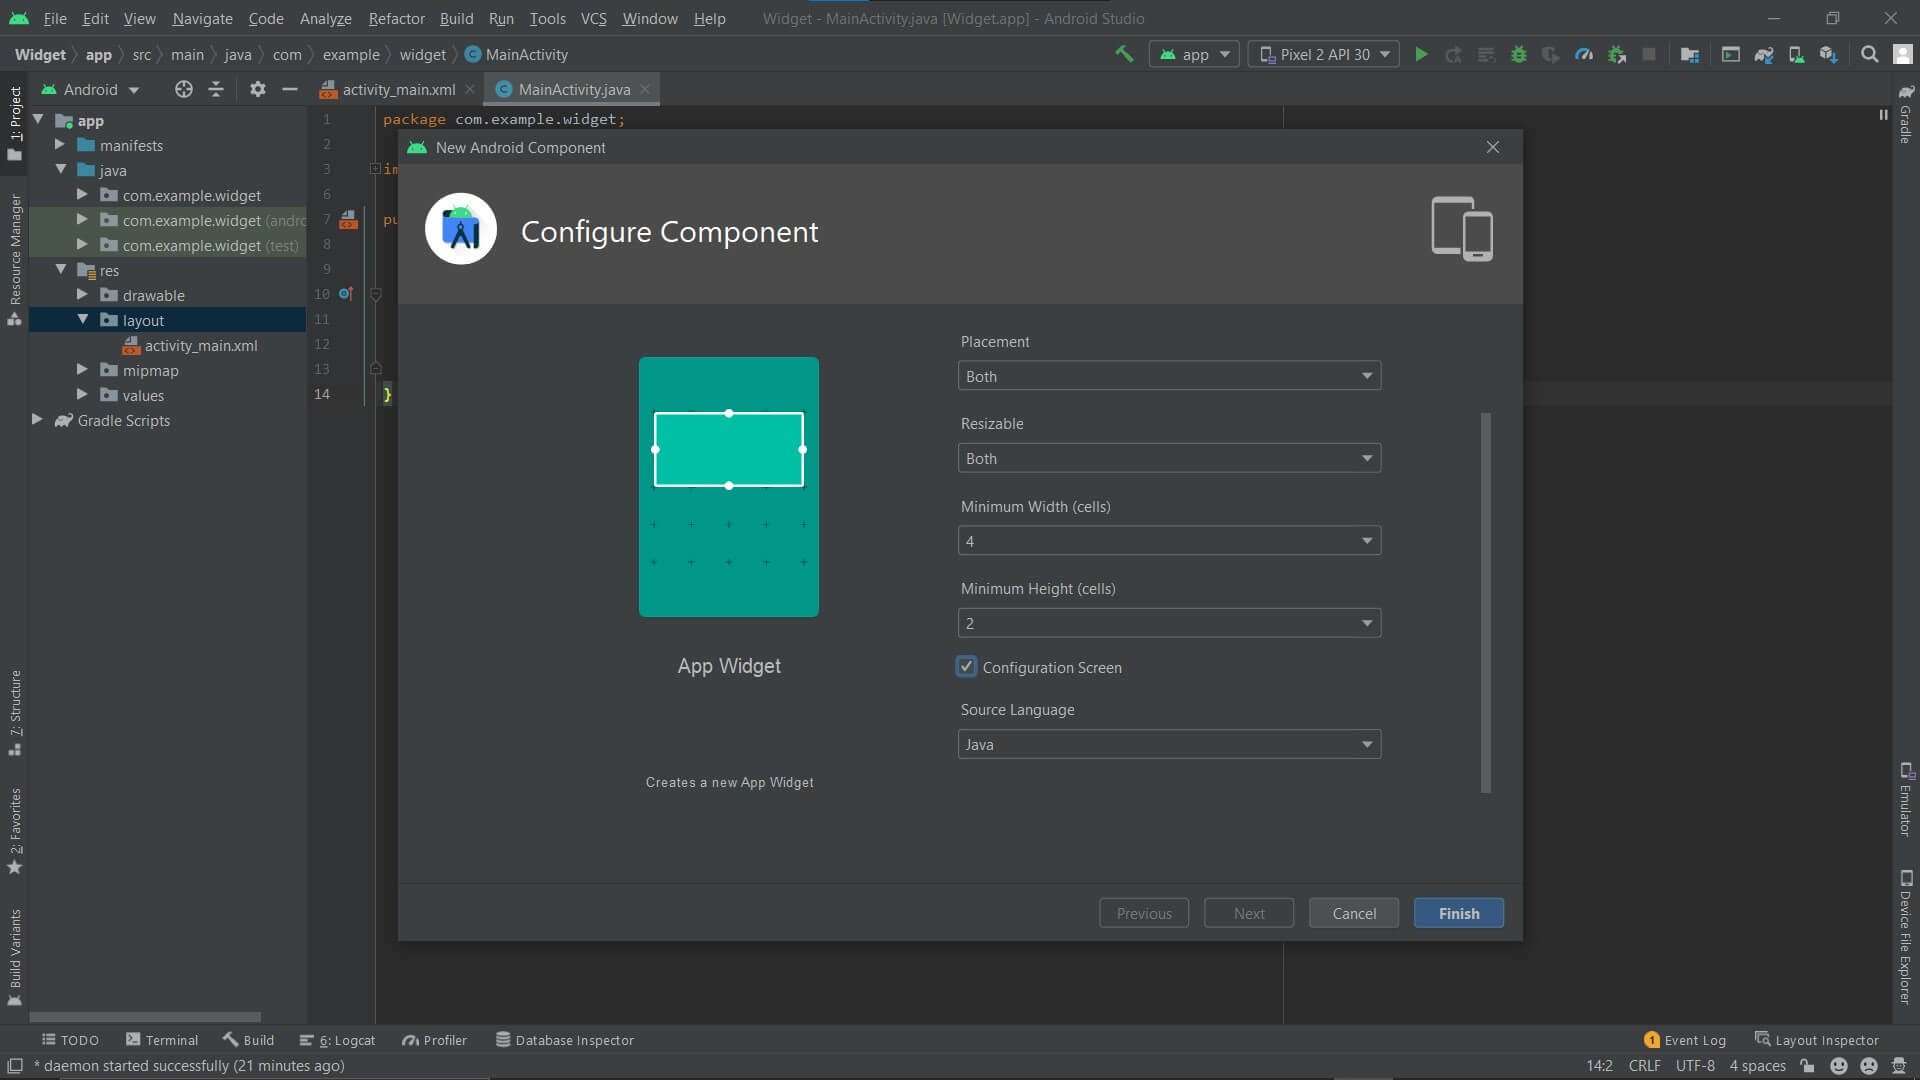Click the user account avatar icon
The width and height of the screenshot is (1920, 1080).
[x=1903, y=54]
